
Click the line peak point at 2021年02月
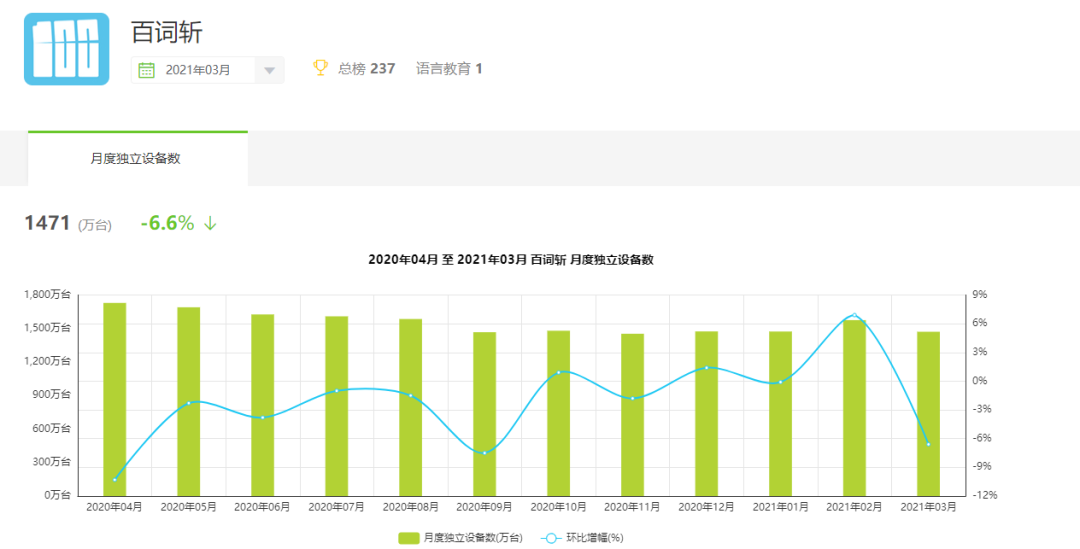855,315
